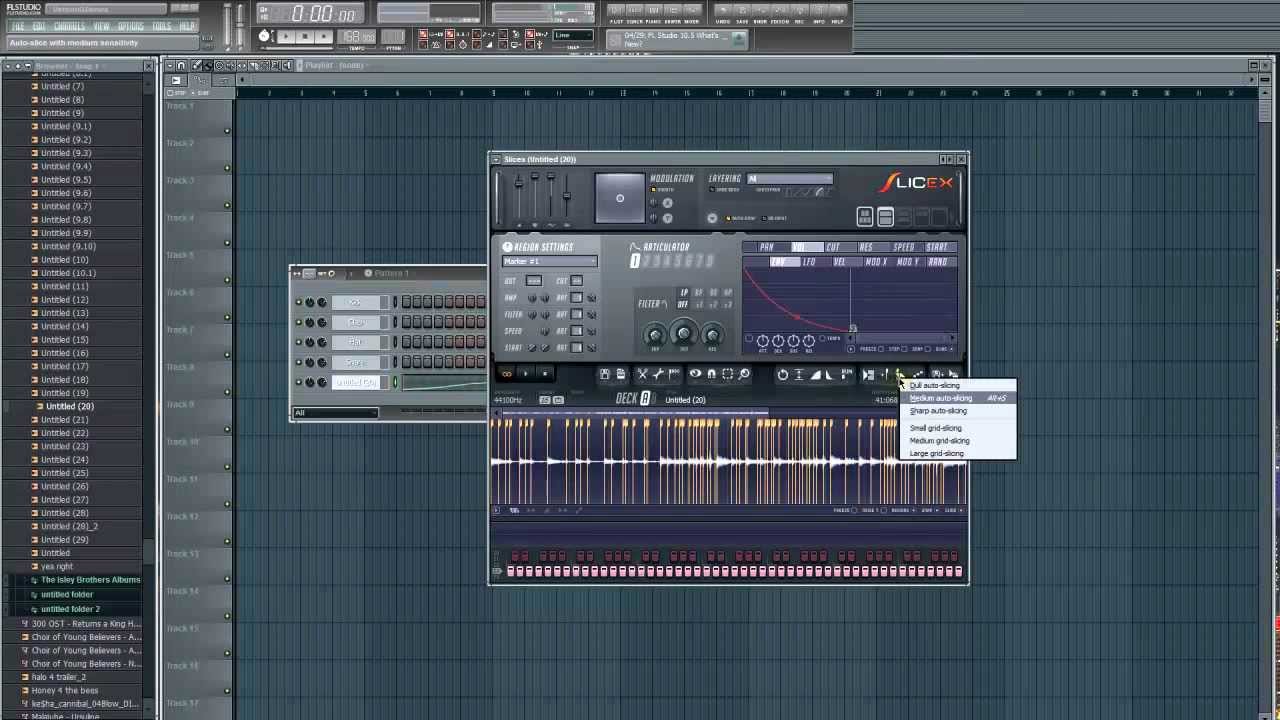This screenshot has height=720, width=1280.
Task: Open the PIANO roll shortcut icon
Action: 654,14
